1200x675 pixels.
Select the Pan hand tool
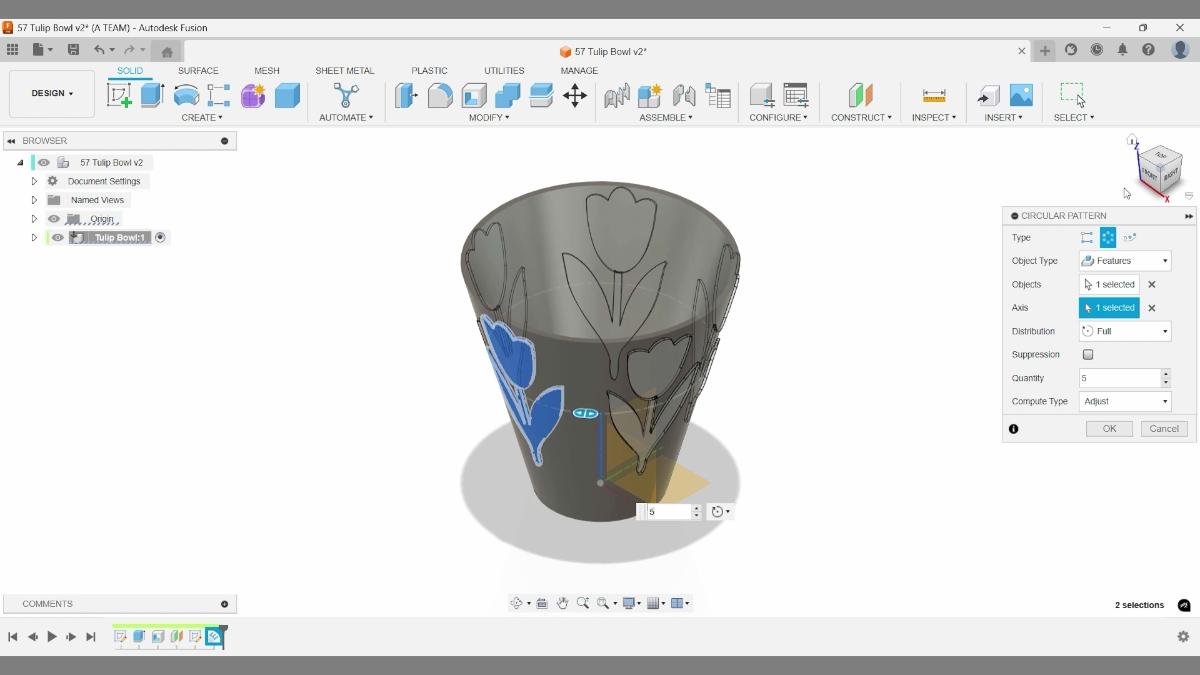click(x=562, y=603)
